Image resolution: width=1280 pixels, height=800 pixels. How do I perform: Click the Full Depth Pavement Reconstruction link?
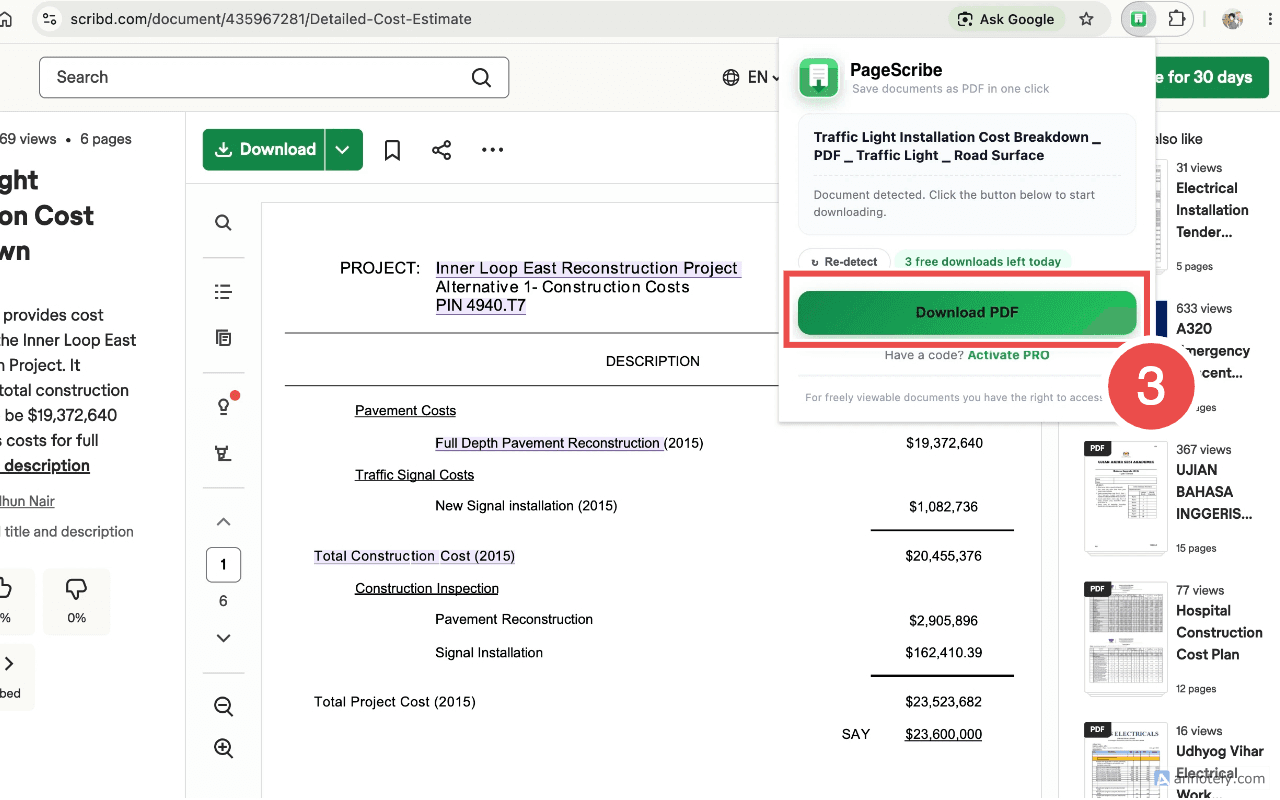tap(548, 443)
